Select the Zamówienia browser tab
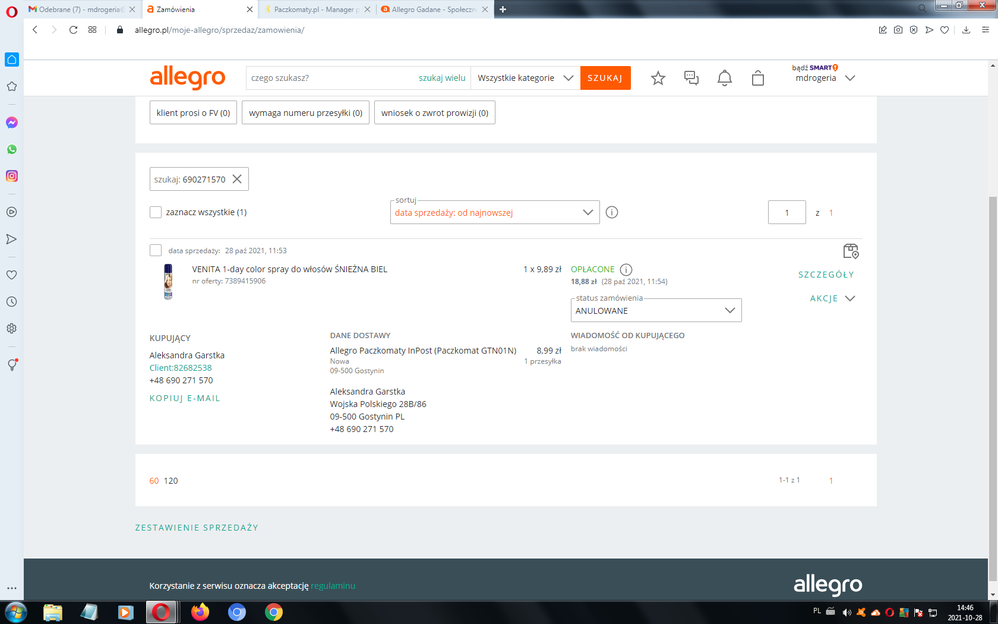The image size is (998, 624). pyautogui.click(x=200, y=10)
